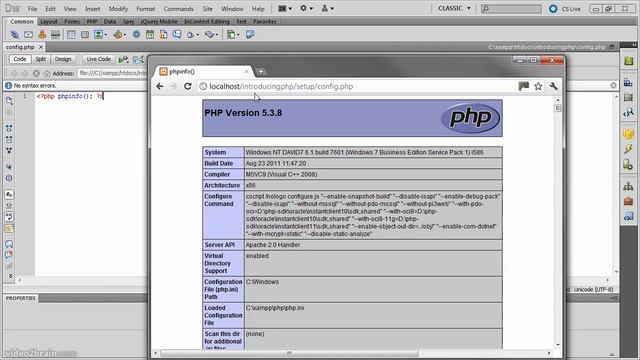Image resolution: width=640 pixels, height=360 pixels.
Task: Click the Balance Braces icon
Action: click(x=9, y=178)
